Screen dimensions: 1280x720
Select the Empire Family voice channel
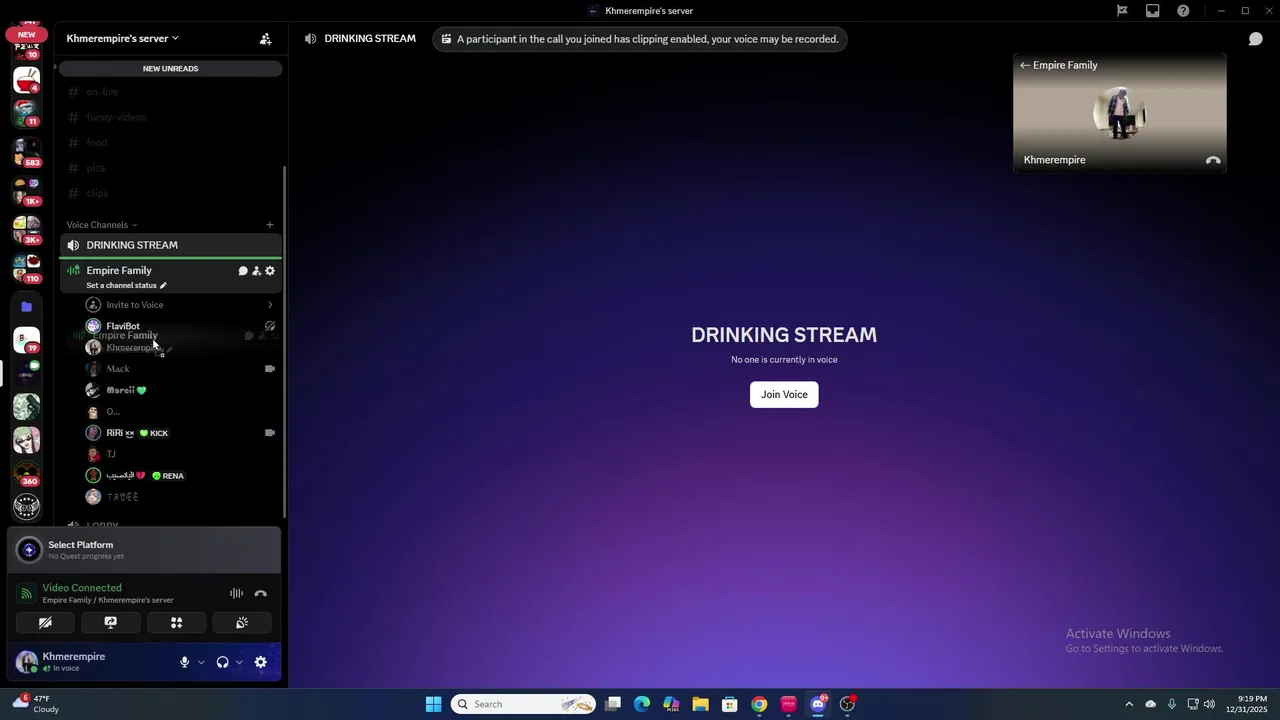[x=119, y=270]
